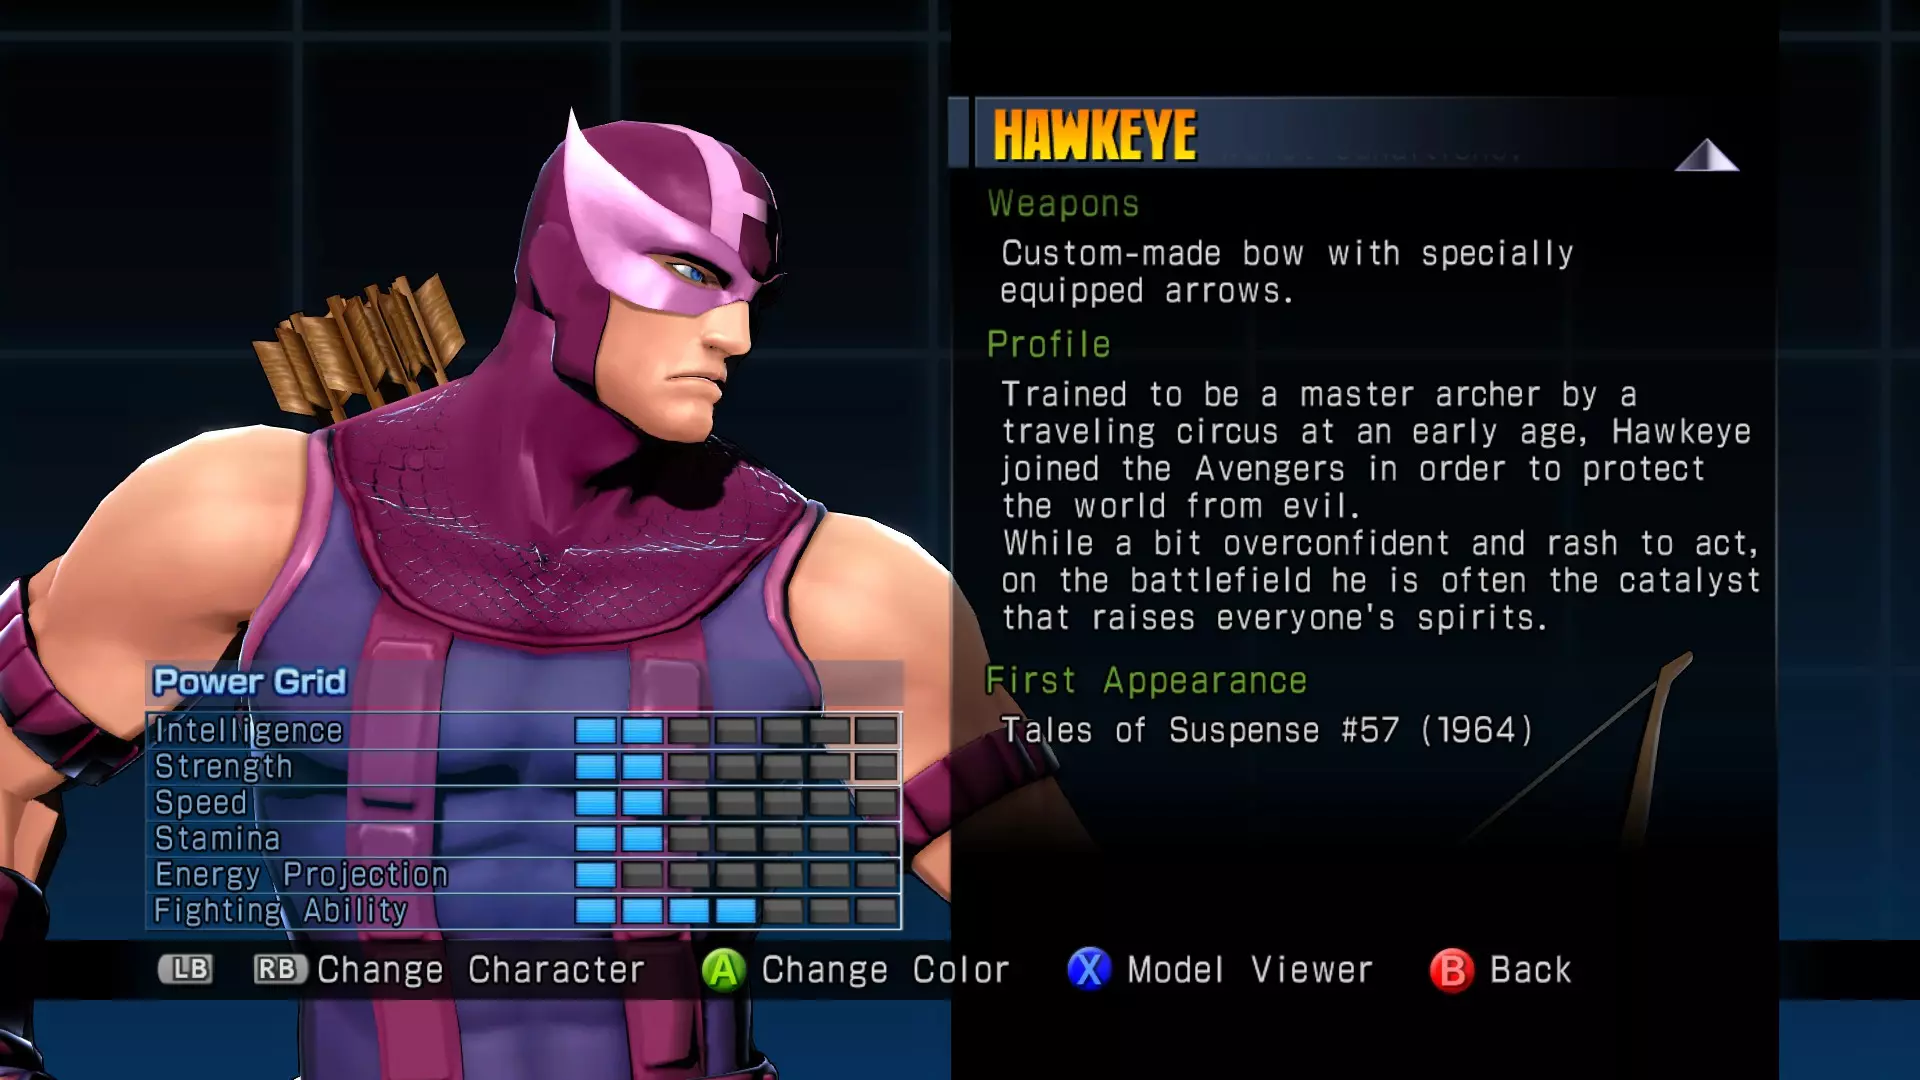Click the green A button icon

pyautogui.click(x=723, y=969)
